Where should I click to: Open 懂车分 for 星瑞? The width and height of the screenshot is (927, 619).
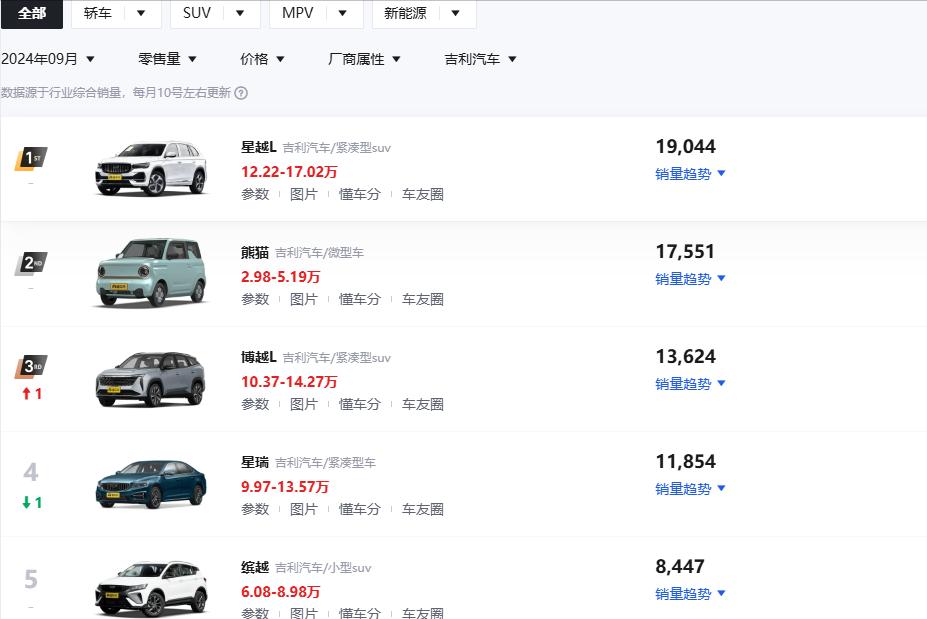click(359, 510)
